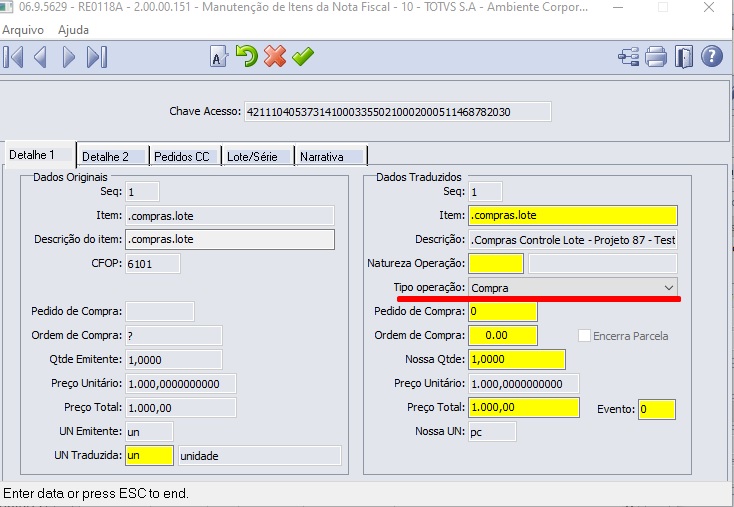
Task: Click the CFOP field 6101
Action: pyautogui.click(x=153, y=264)
